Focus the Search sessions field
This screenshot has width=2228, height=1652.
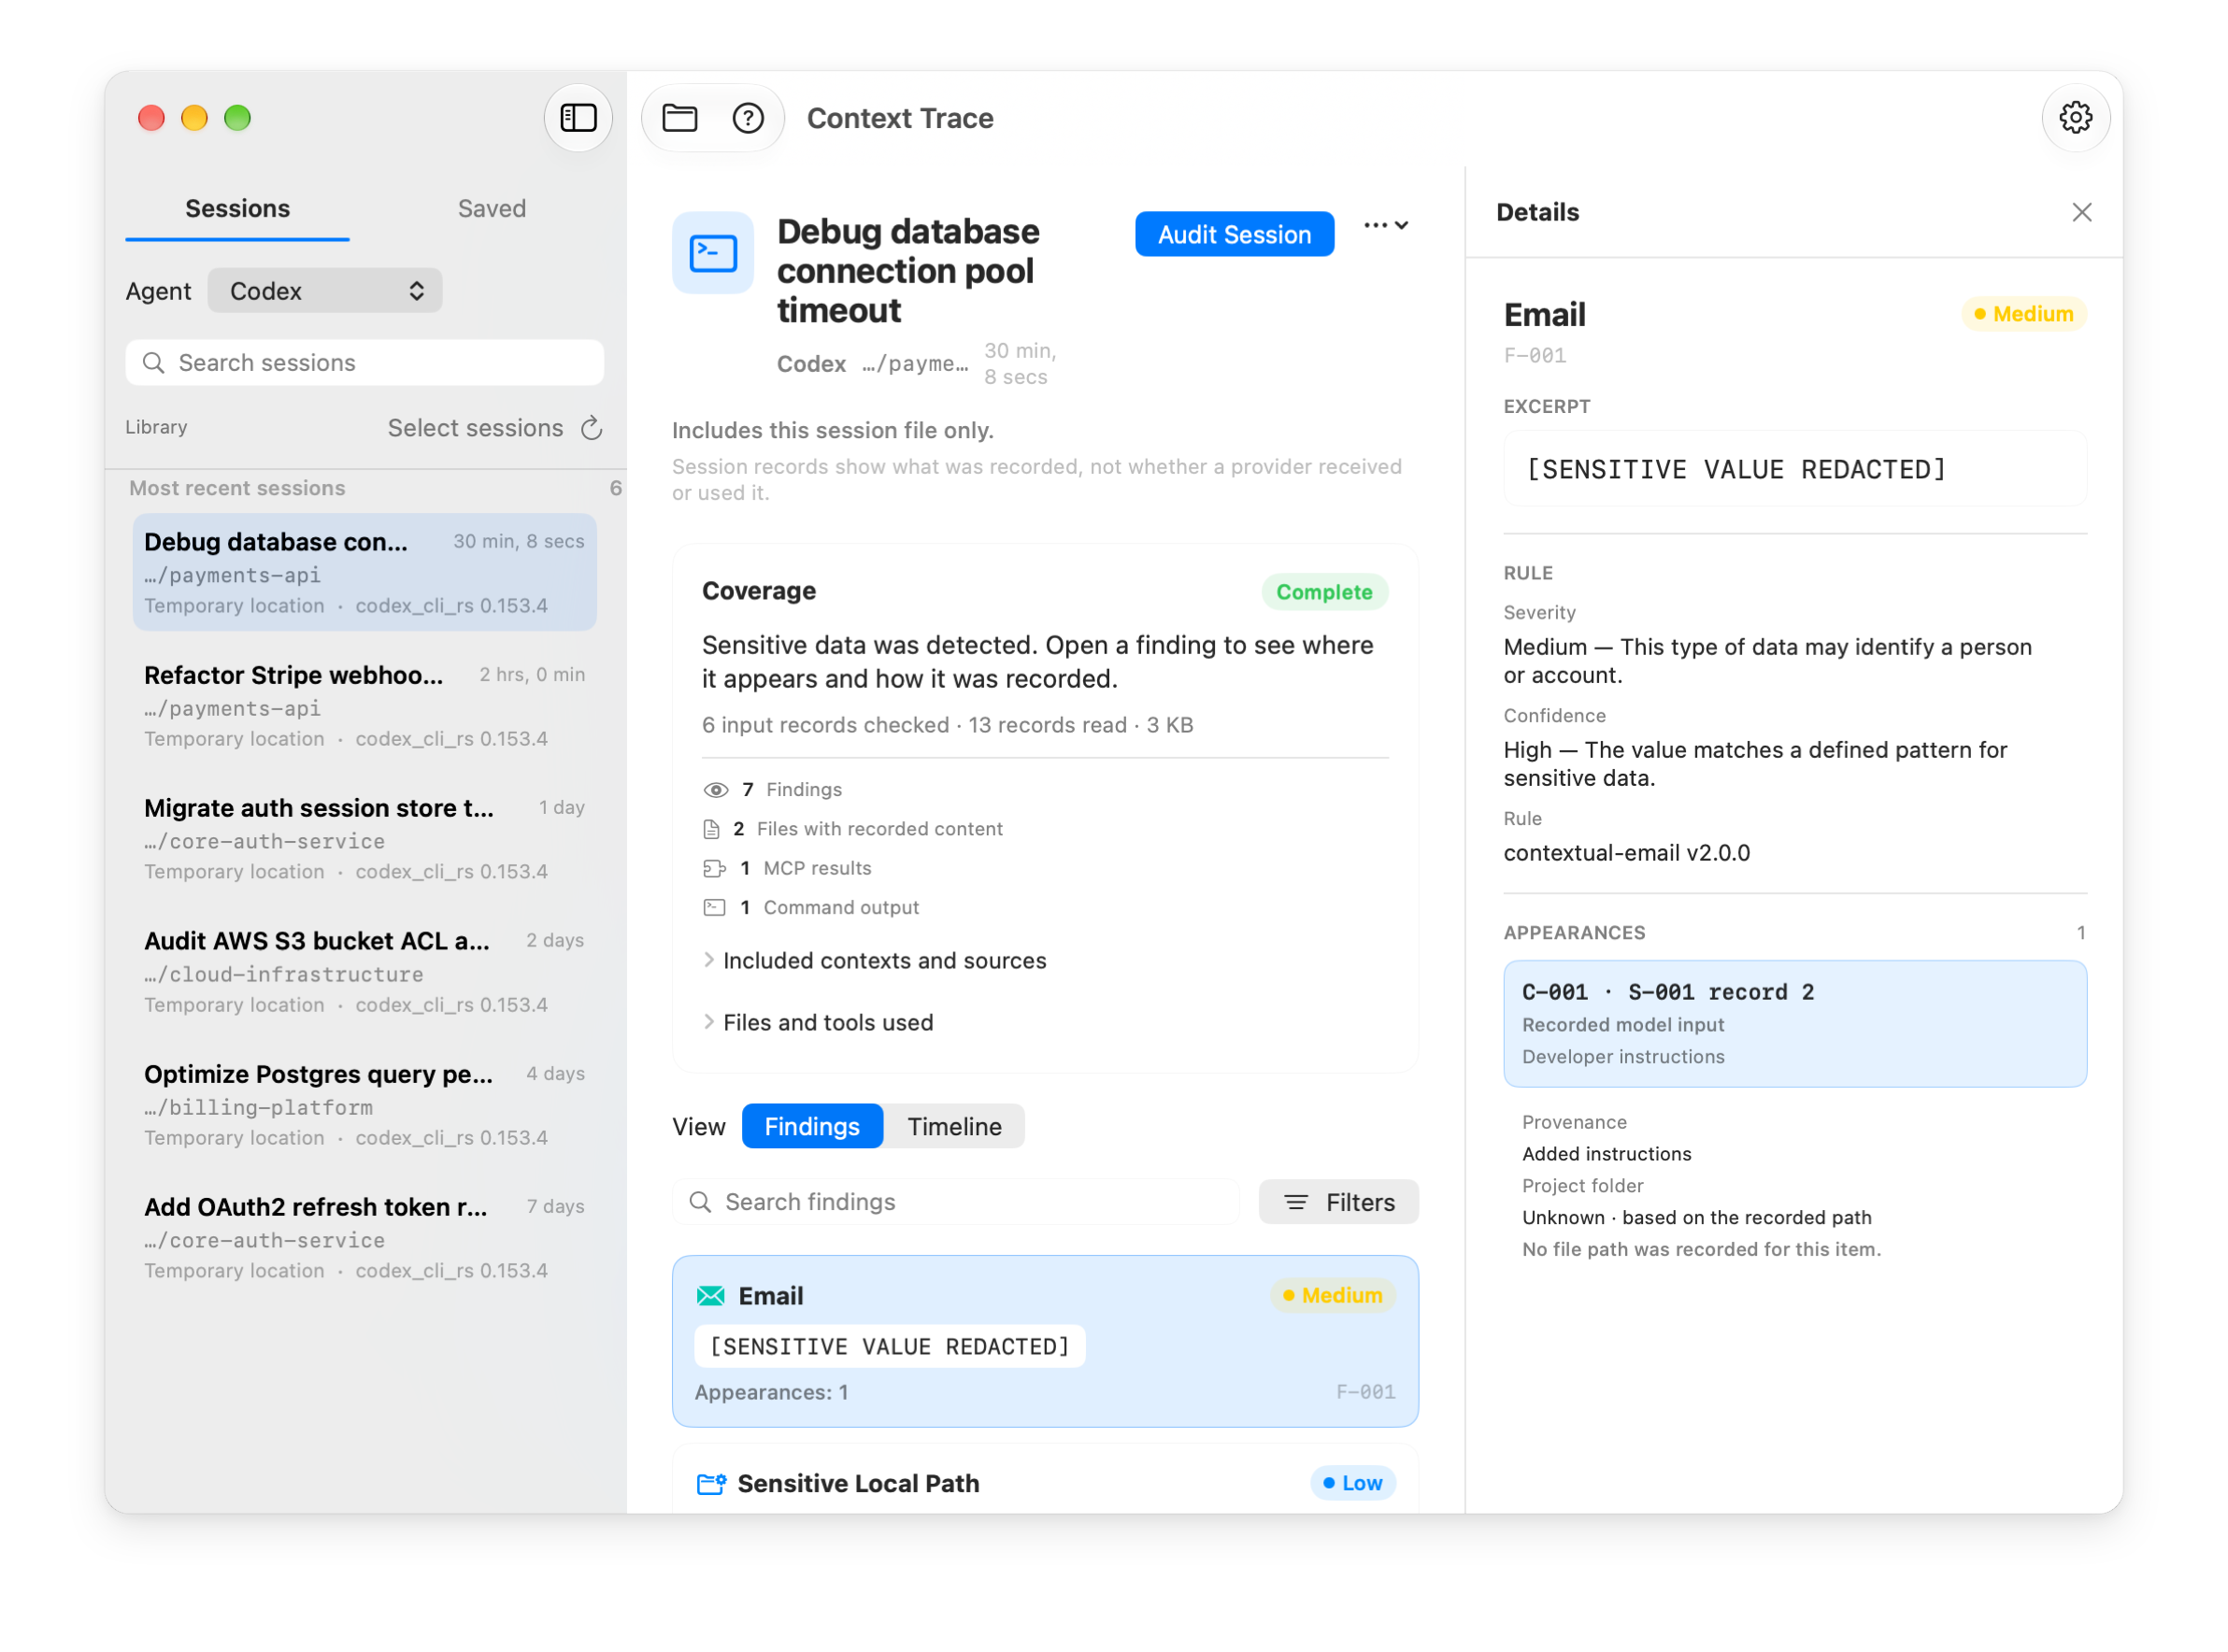coord(365,363)
